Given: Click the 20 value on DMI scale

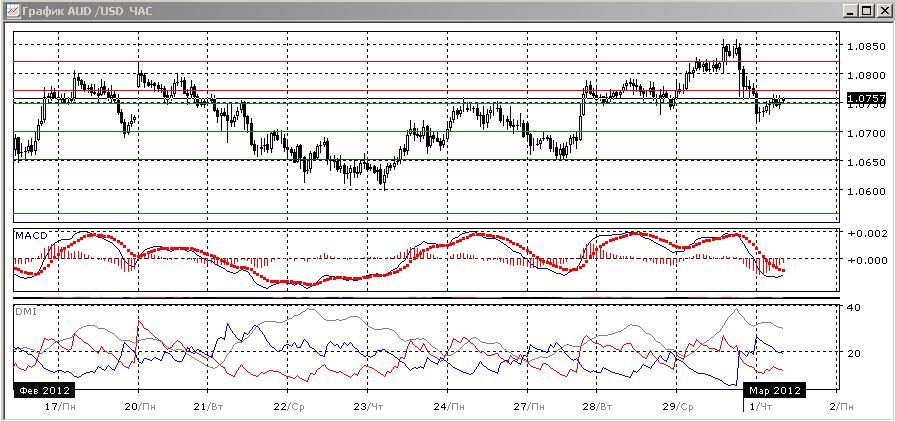Looking at the screenshot, I should click(854, 353).
